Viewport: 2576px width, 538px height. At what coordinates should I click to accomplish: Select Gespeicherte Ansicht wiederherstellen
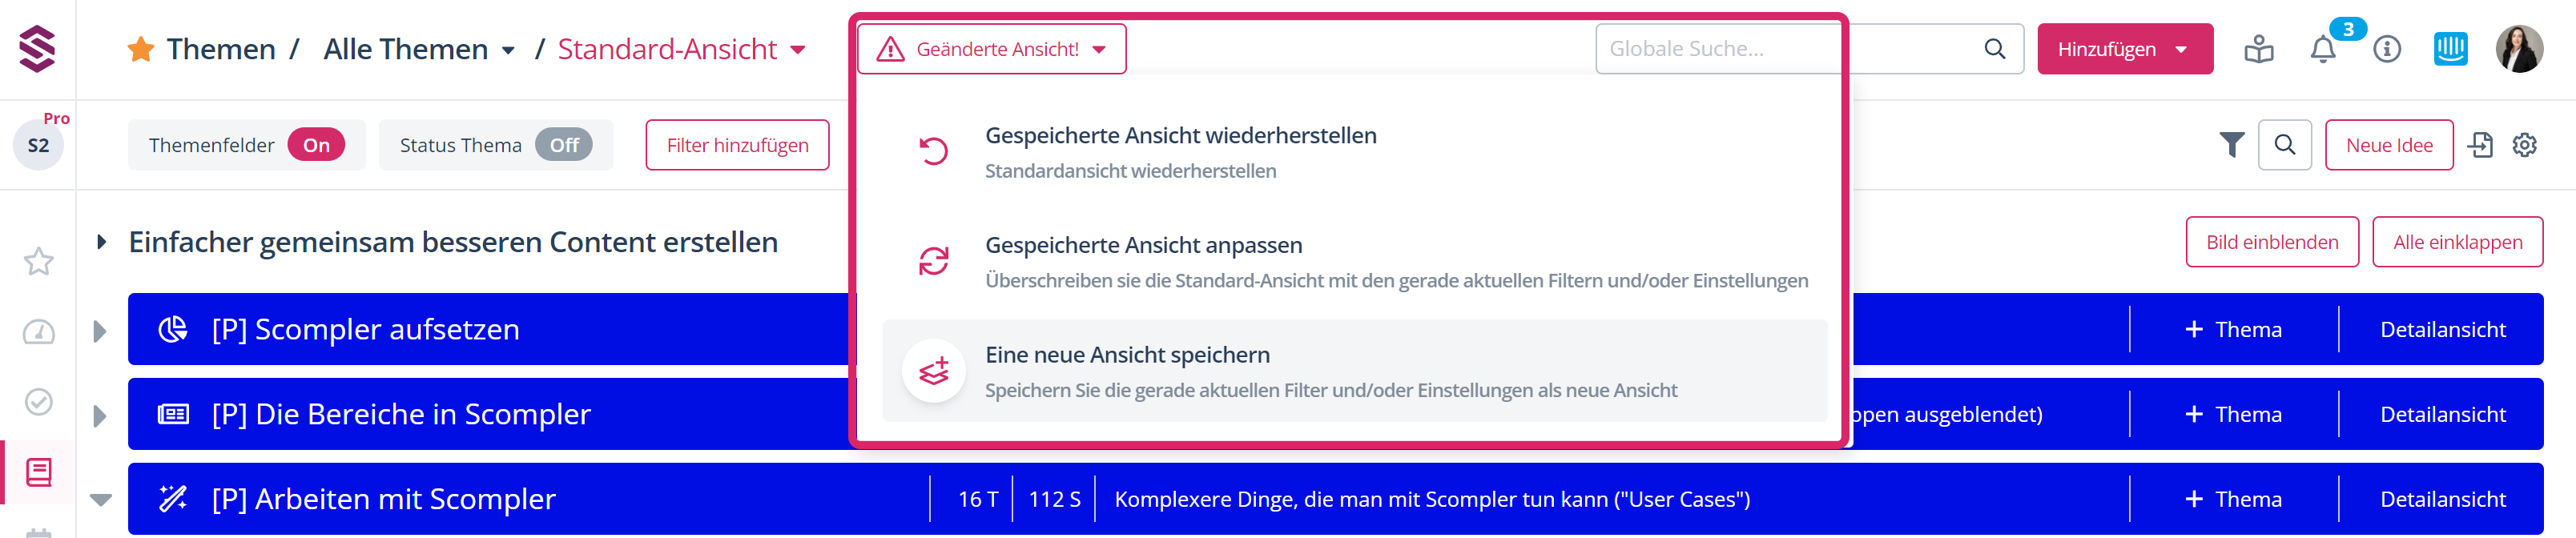point(1180,151)
